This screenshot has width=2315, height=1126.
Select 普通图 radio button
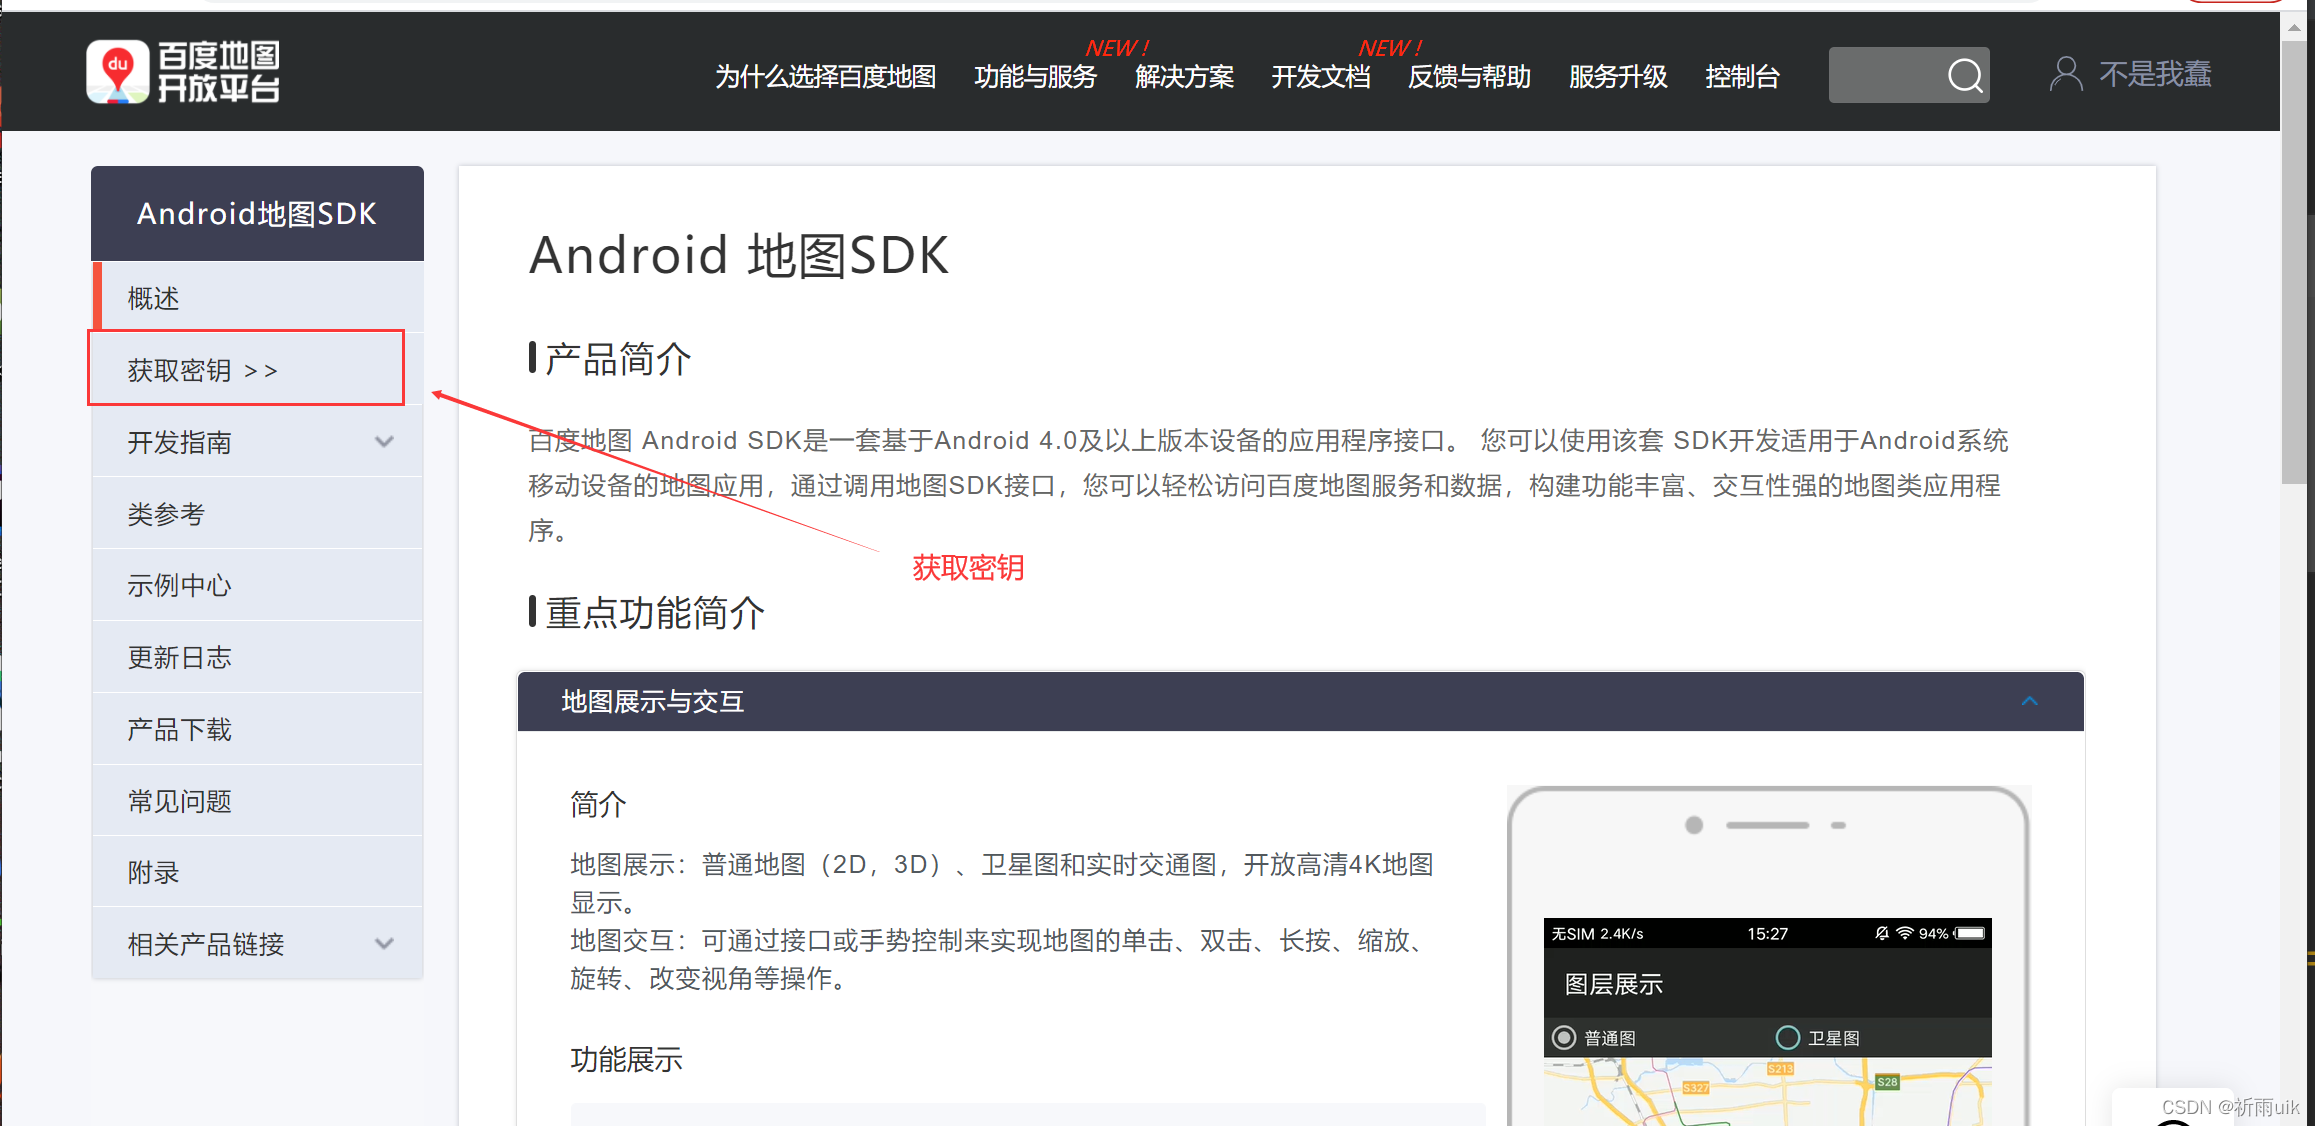click(1563, 1038)
